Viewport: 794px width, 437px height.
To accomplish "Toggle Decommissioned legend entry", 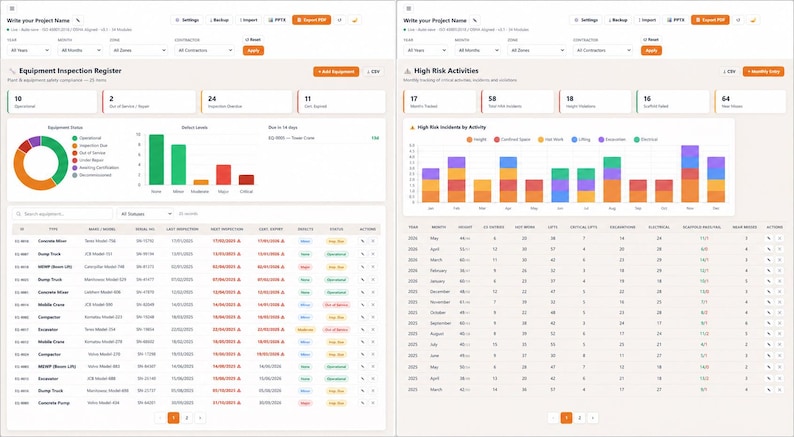I will [x=92, y=175].
